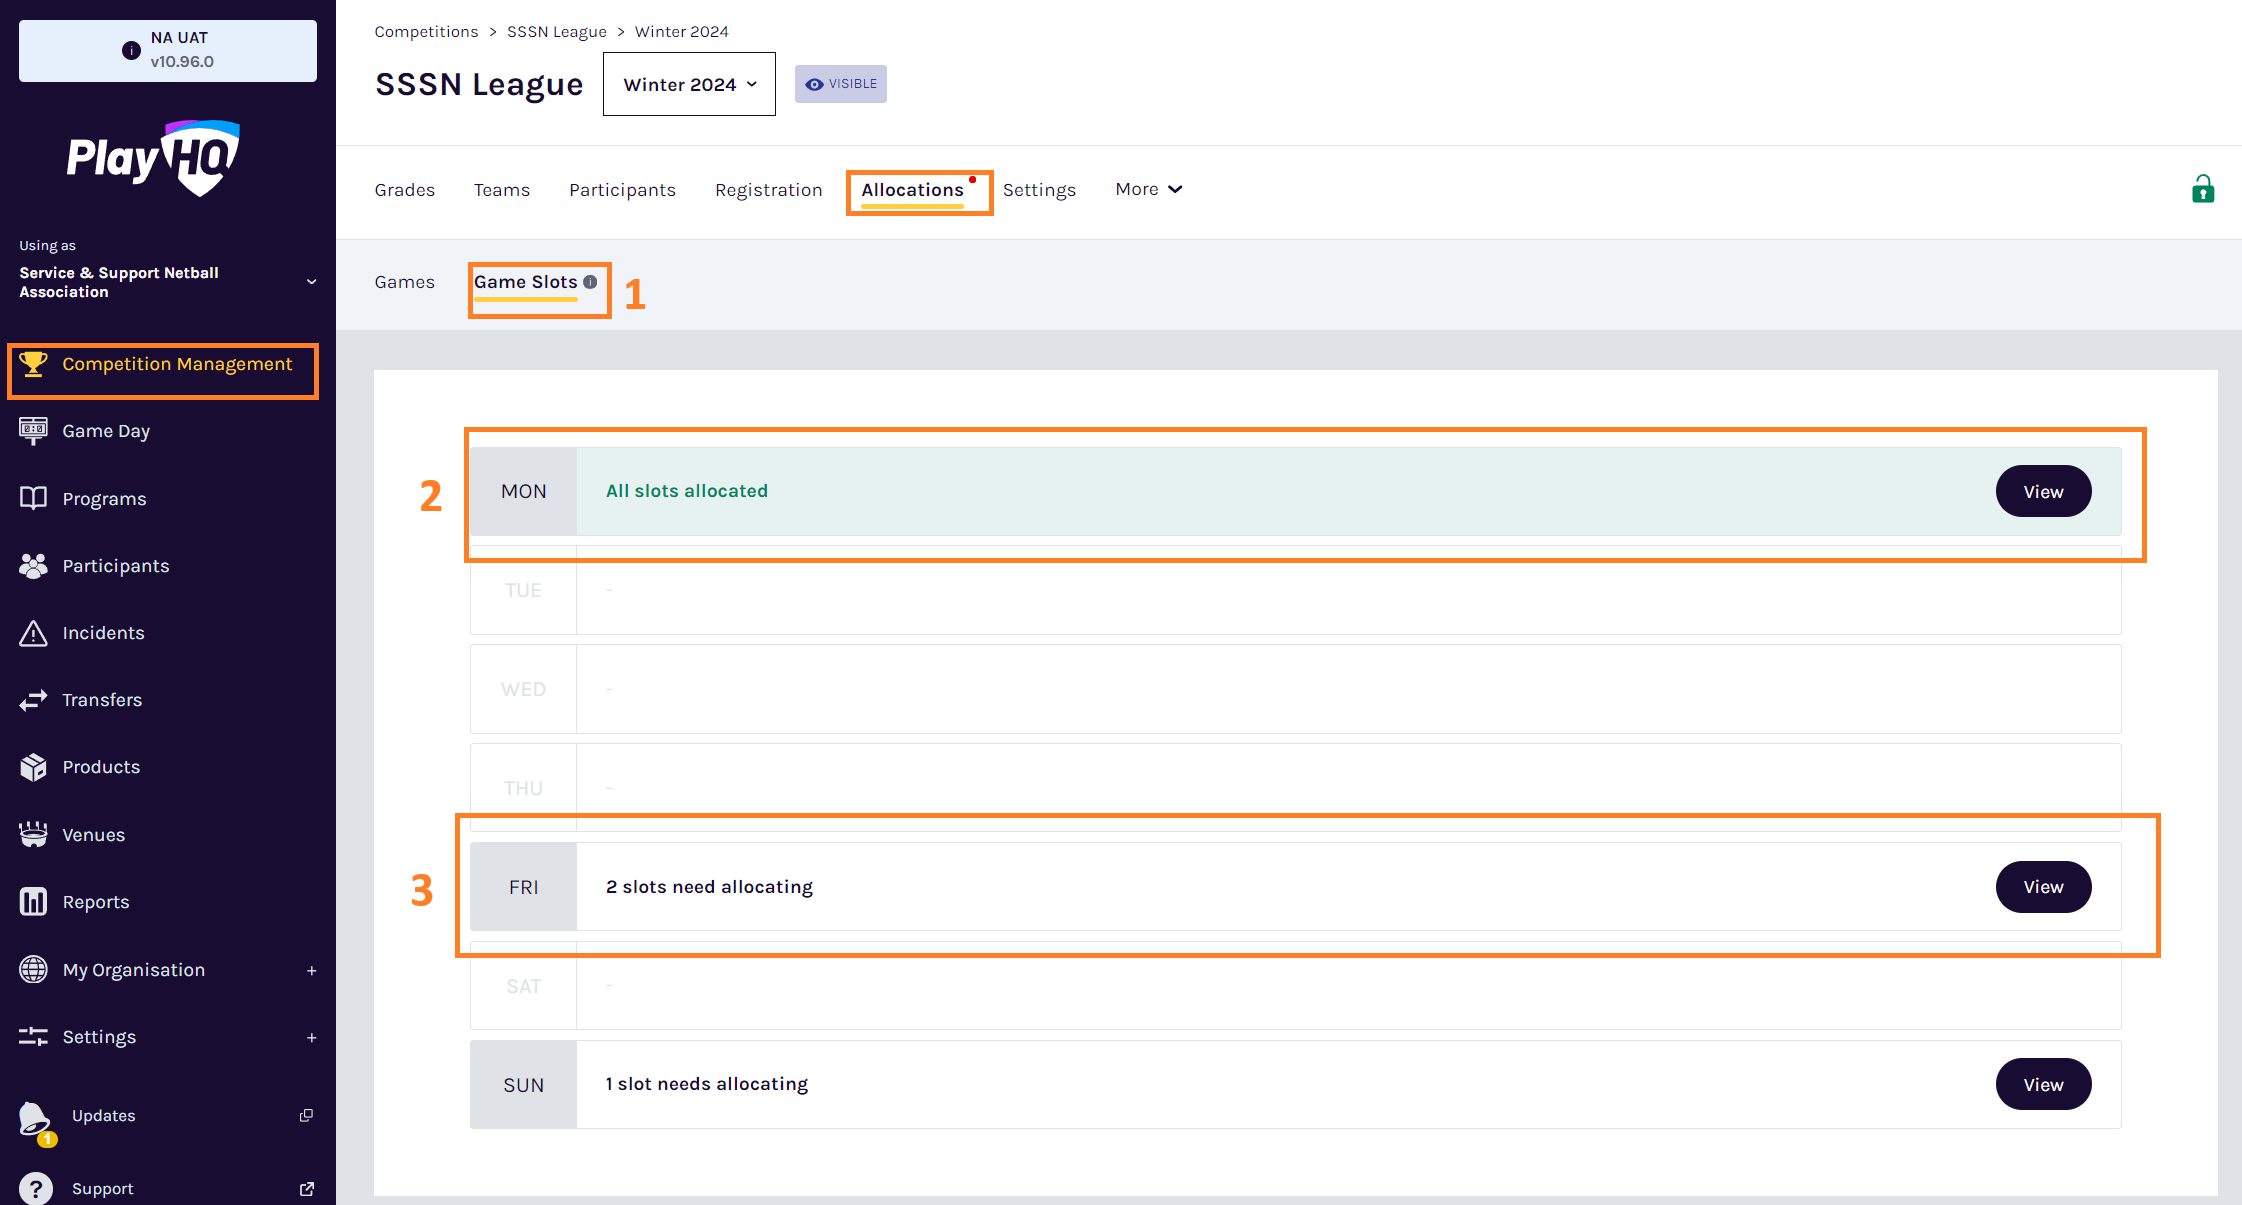The height and width of the screenshot is (1205, 2242).
Task: Click the Products box icon
Action: click(33, 767)
